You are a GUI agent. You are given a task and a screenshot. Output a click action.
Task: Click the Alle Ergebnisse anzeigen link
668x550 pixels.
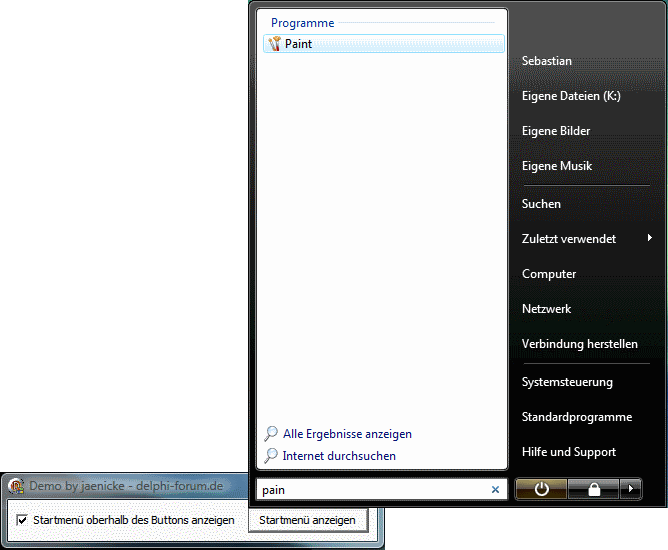coord(347,434)
